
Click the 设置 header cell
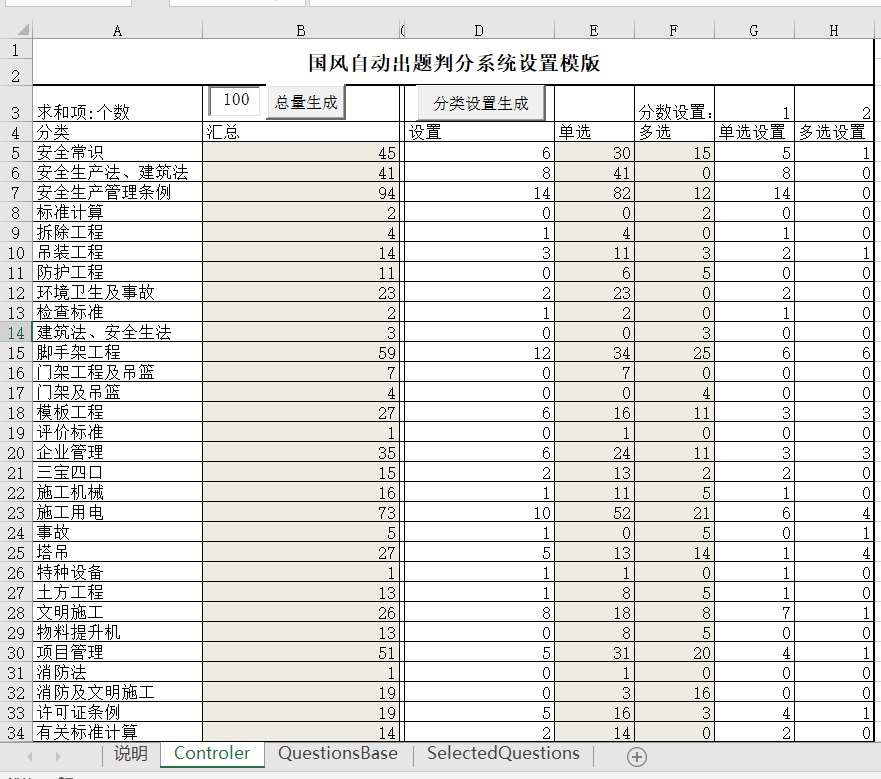pyautogui.click(x=479, y=132)
